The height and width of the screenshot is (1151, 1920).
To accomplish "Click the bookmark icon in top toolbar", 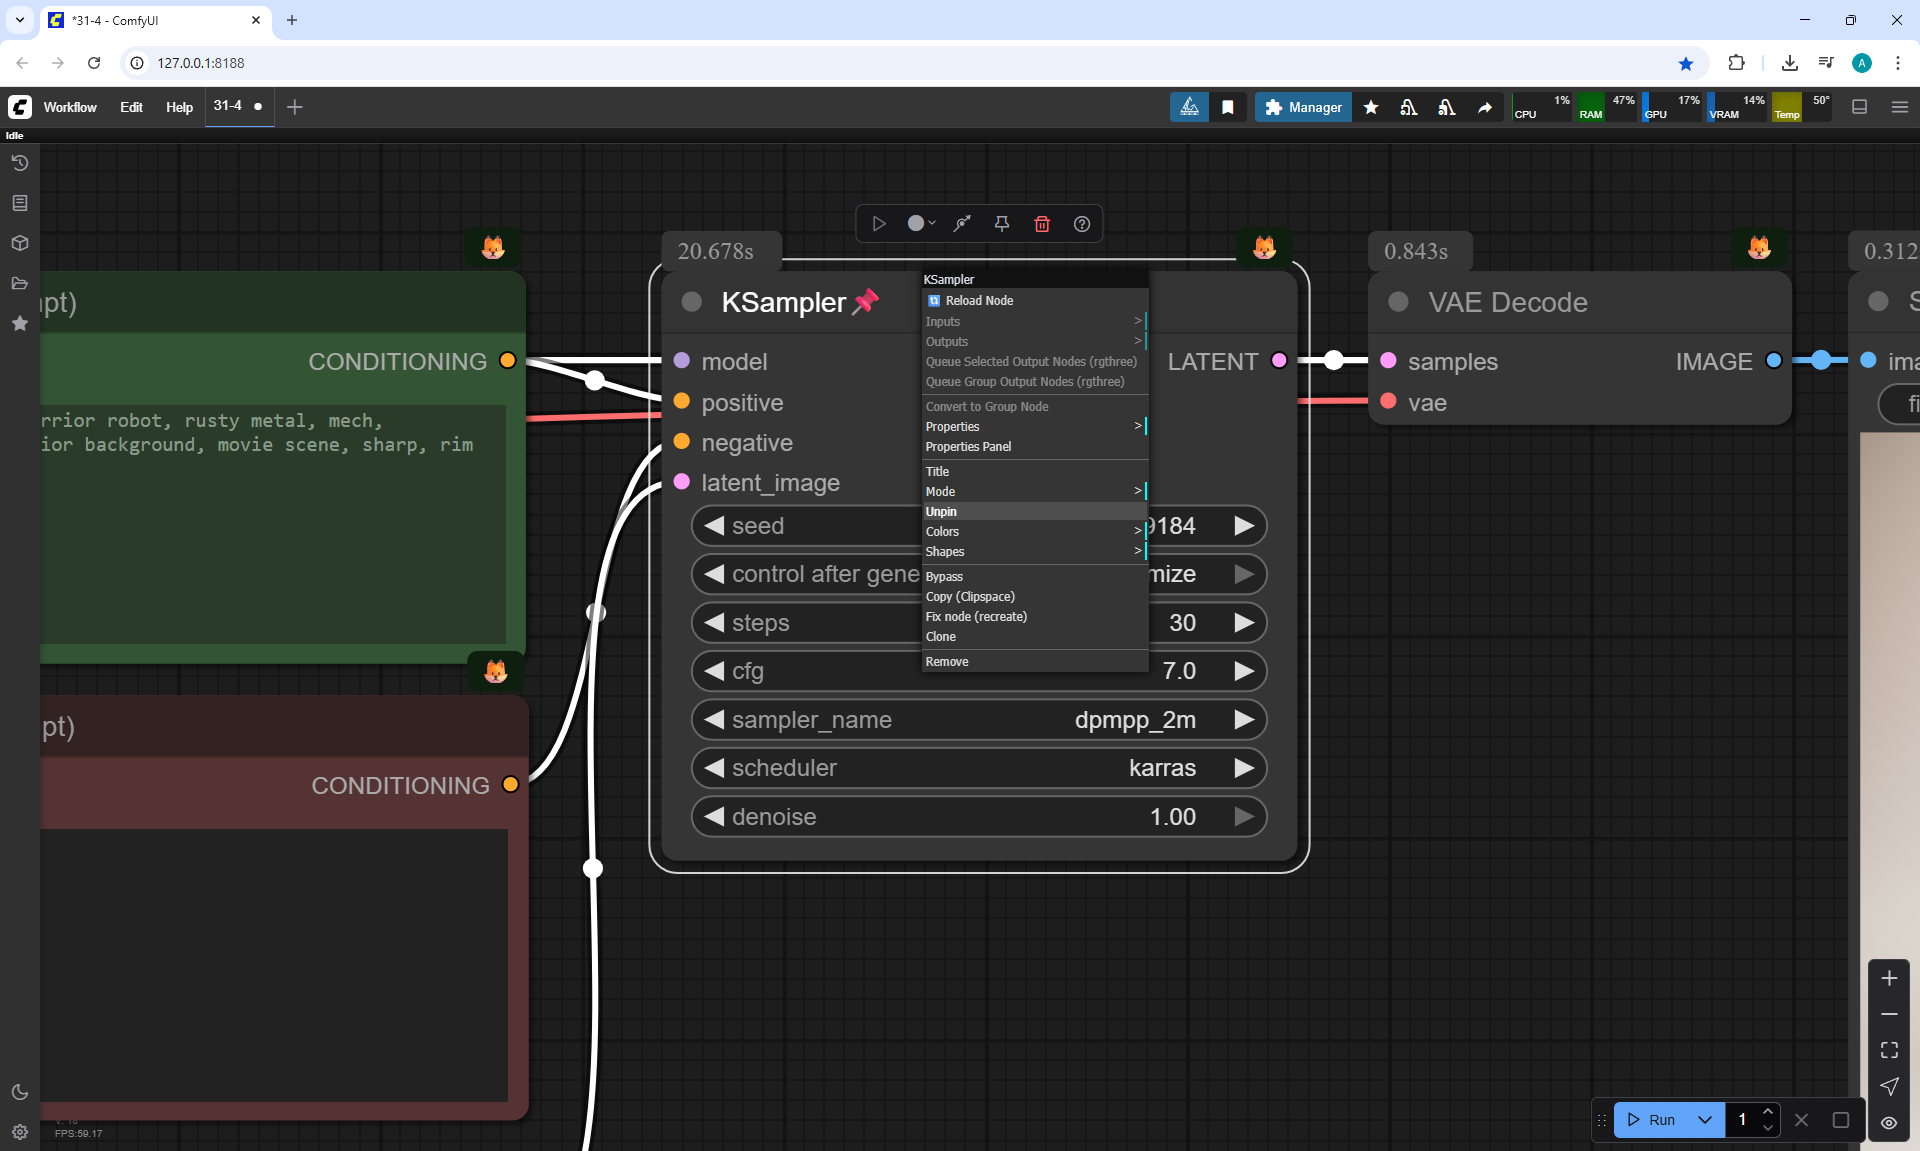I will (1227, 107).
